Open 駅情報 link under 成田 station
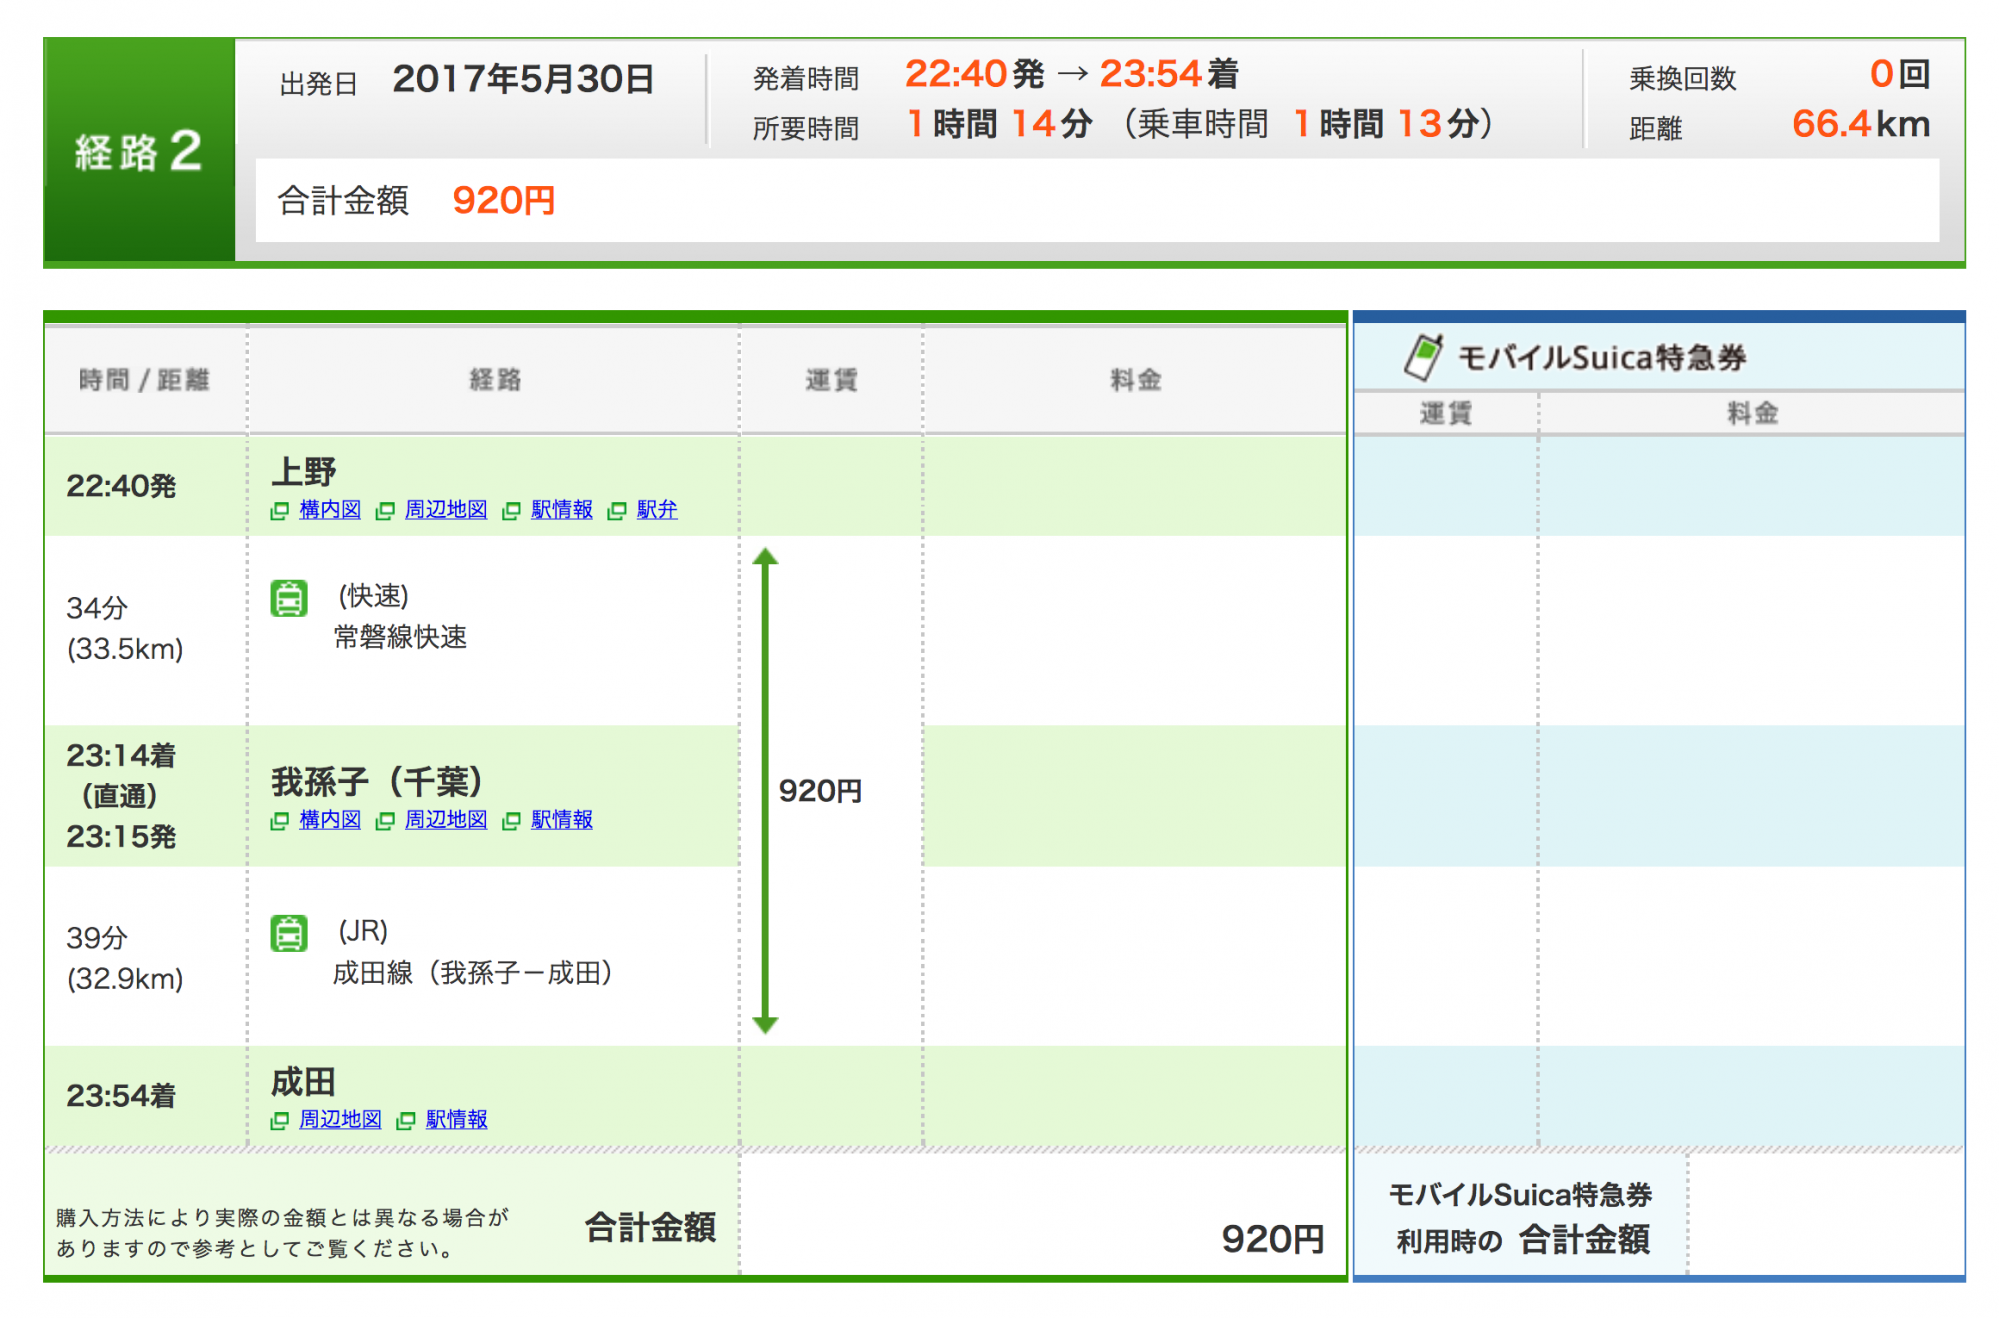1999x1318 pixels. click(x=457, y=1119)
